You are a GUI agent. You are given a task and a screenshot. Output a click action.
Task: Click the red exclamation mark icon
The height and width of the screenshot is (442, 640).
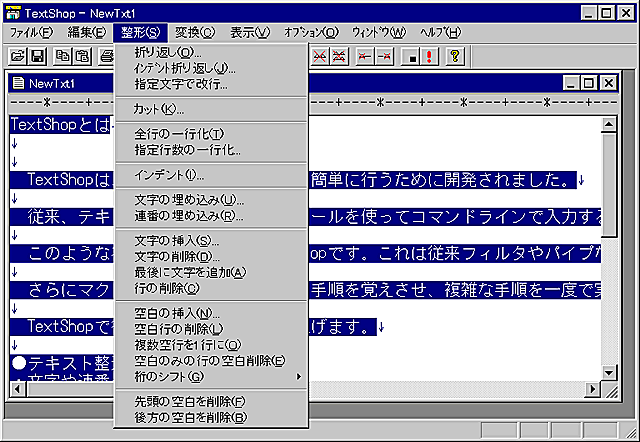pos(429,56)
